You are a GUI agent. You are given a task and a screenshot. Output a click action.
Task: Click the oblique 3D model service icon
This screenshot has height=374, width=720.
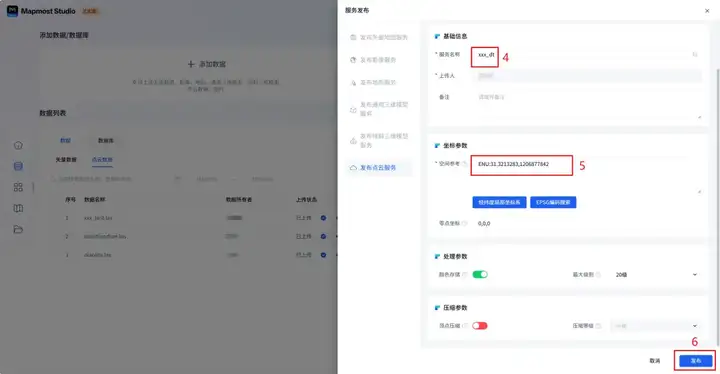pos(353,141)
